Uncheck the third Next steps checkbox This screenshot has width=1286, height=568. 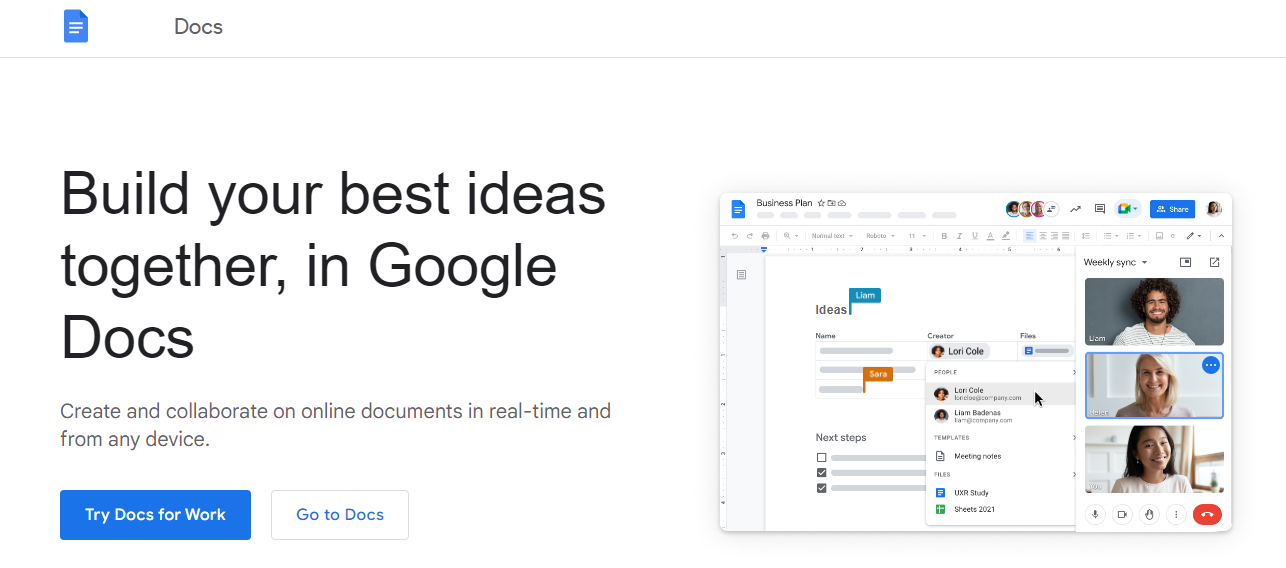822,488
